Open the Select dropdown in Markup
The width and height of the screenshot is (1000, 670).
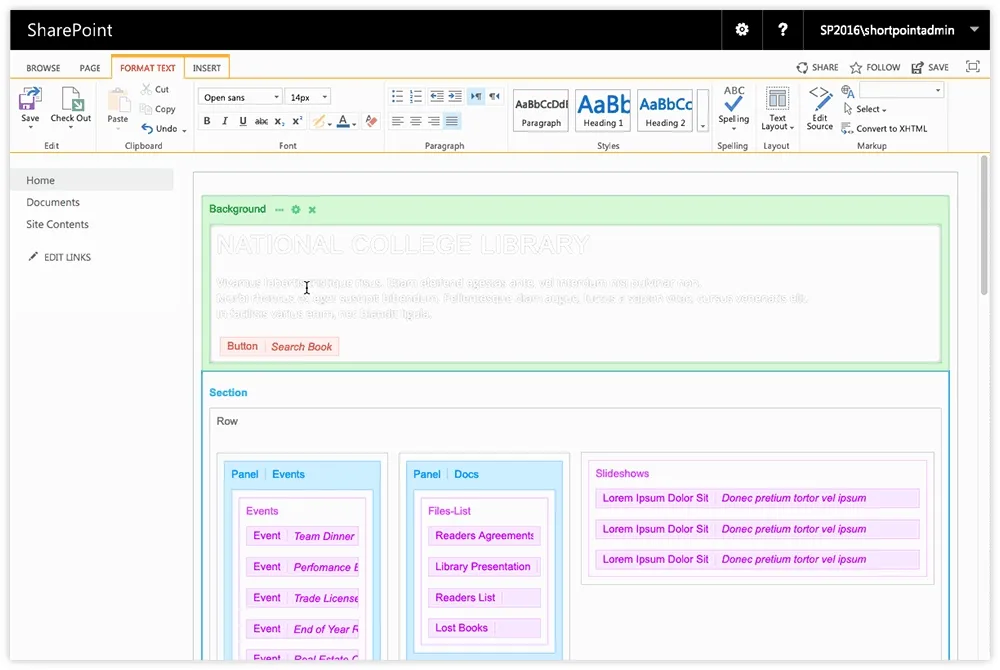click(865, 109)
